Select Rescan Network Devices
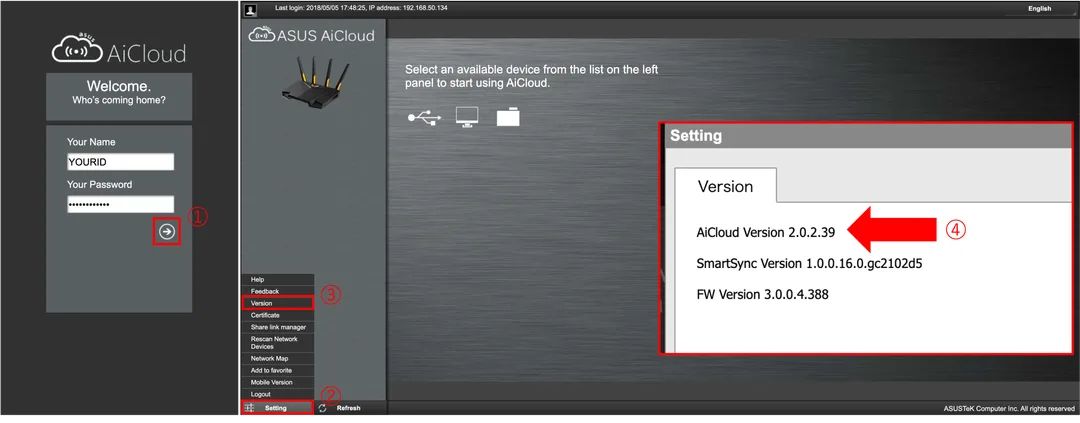The image size is (1080, 423). point(278,342)
